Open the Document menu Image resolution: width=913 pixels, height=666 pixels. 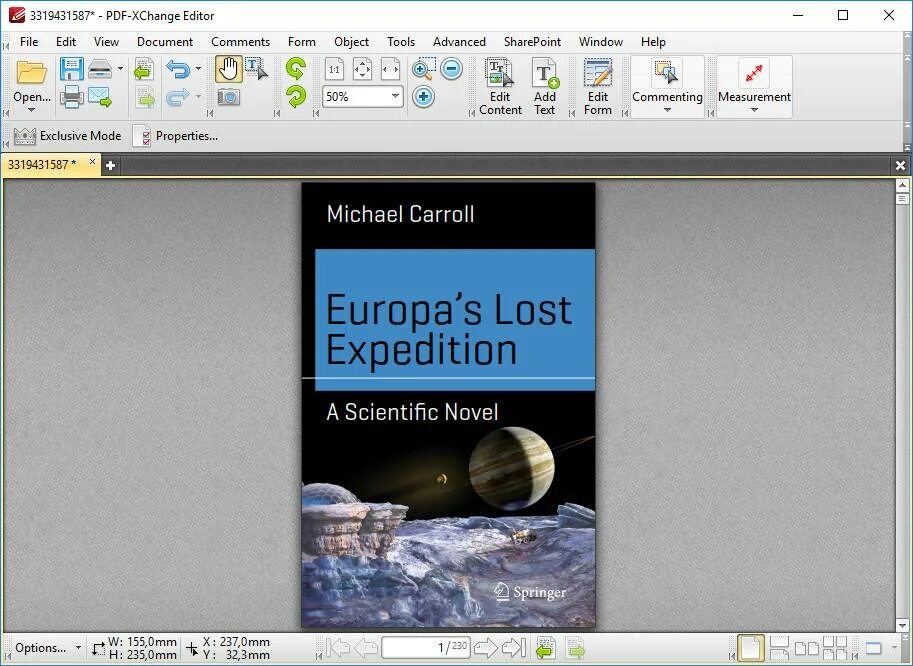coord(165,42)
